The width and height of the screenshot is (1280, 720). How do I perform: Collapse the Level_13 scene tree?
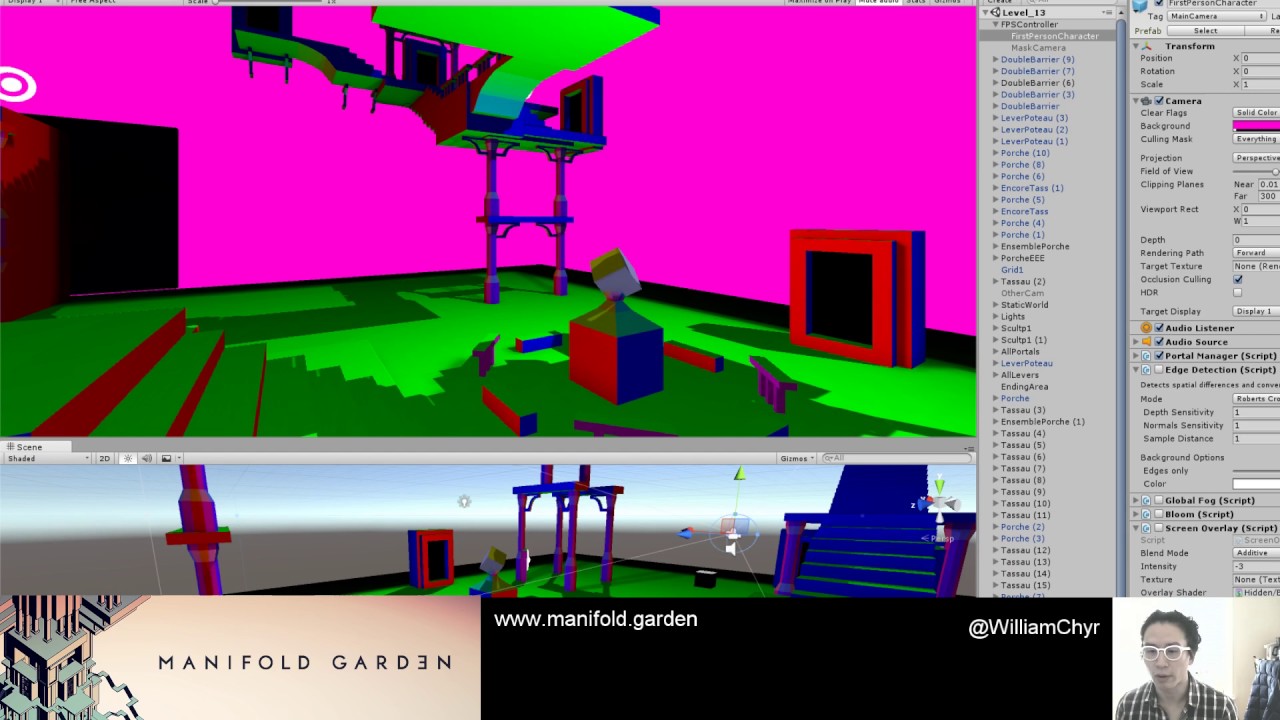[x=985, y=13]
